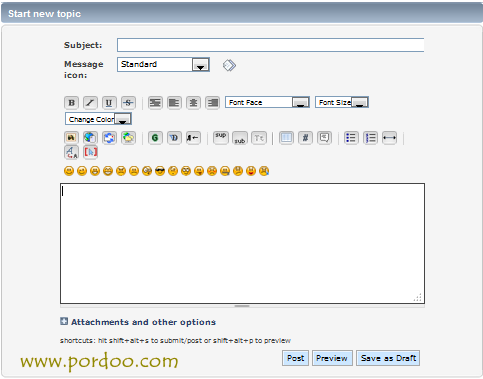483x379 pixels.
Task: Click the blue circular arrows icon
Action: tap(109, 138)
